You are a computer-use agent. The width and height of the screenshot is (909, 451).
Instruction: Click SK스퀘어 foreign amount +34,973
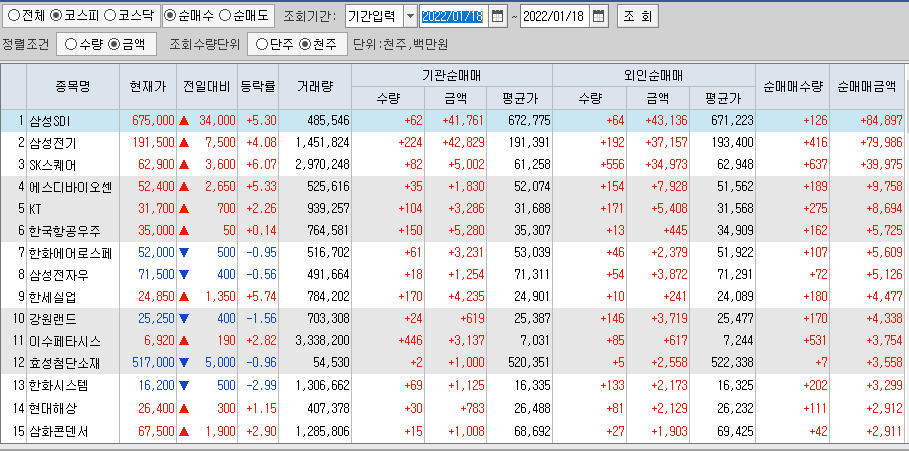click(666, 165)
